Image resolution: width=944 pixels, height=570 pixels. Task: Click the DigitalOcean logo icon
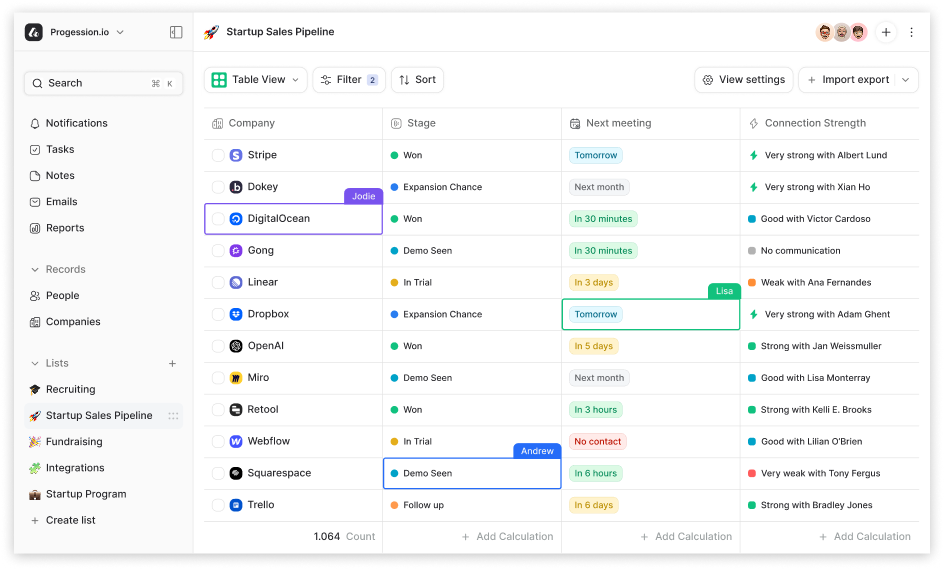click(x=236, y=218)
